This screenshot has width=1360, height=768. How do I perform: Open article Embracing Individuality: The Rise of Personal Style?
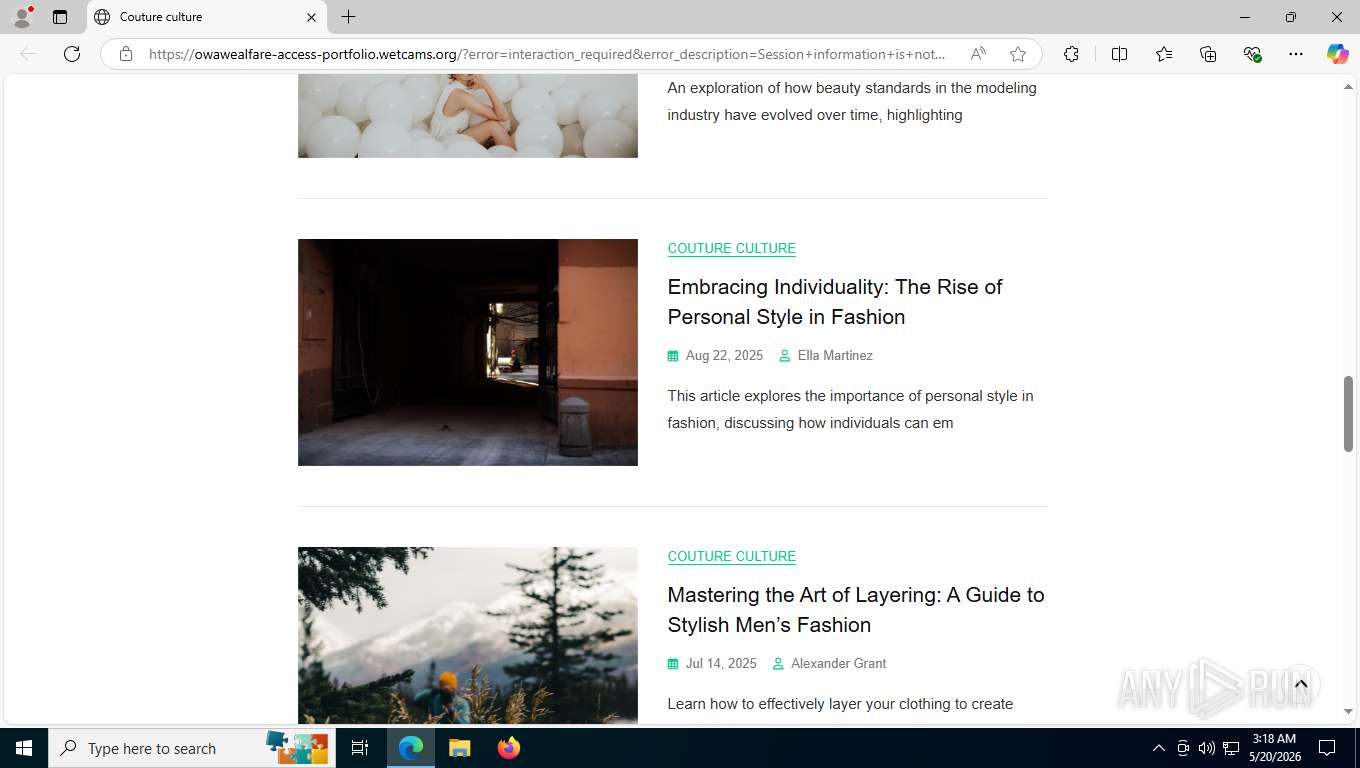[x=835, y=302]
